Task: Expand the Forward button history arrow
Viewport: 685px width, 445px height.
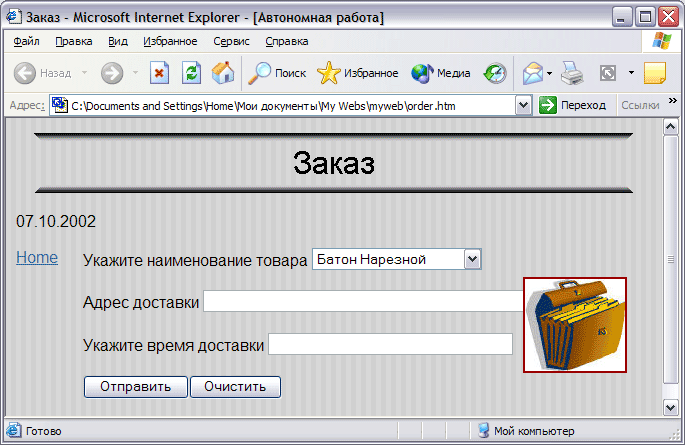Action: pos(135,73)
